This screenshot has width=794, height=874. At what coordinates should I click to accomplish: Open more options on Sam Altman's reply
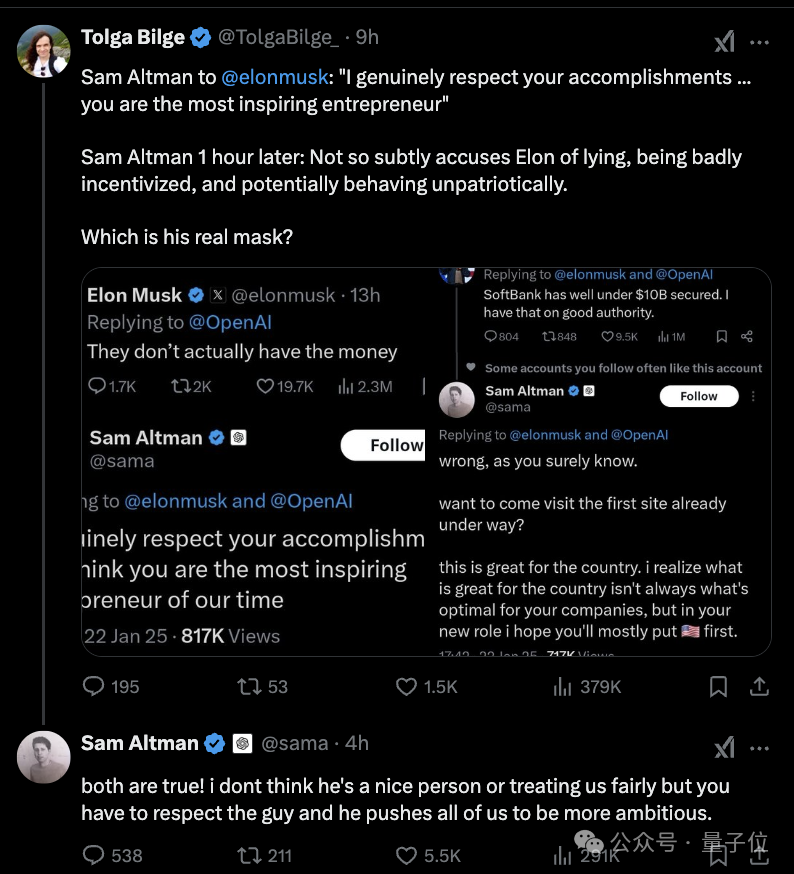(x=760, y=748)
